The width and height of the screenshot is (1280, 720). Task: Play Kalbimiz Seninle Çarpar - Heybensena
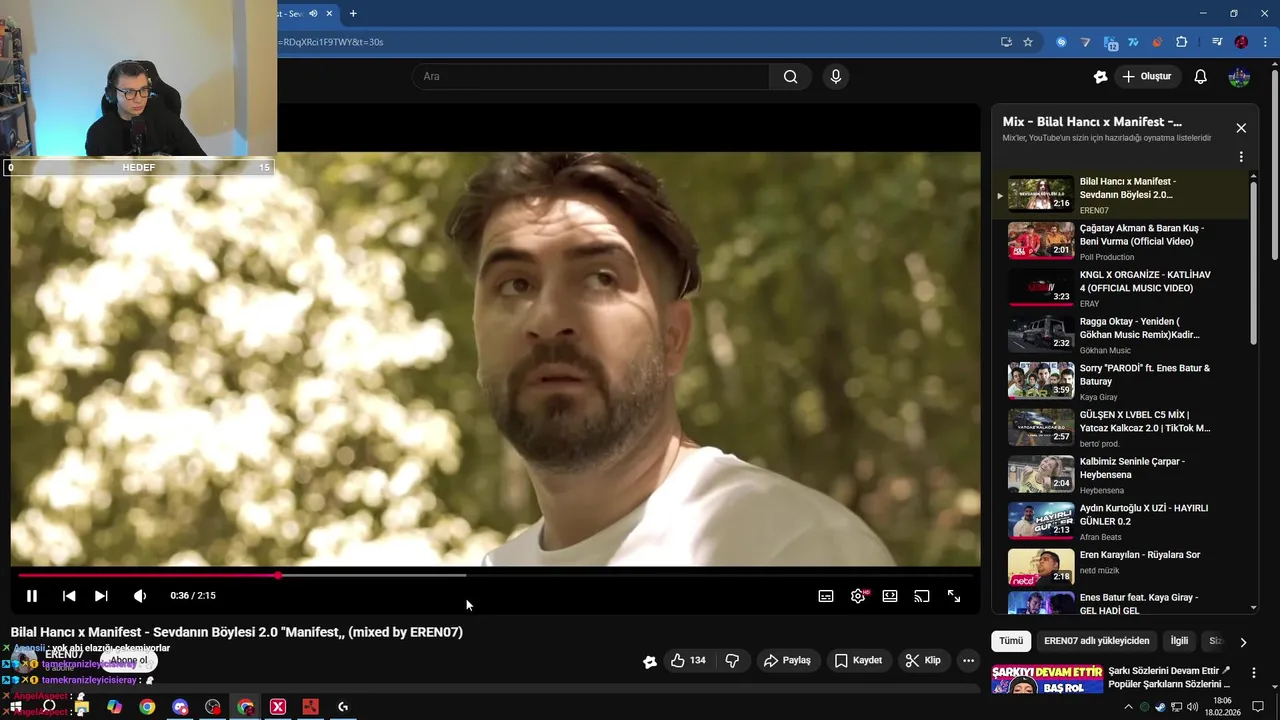coord(1120,475)
